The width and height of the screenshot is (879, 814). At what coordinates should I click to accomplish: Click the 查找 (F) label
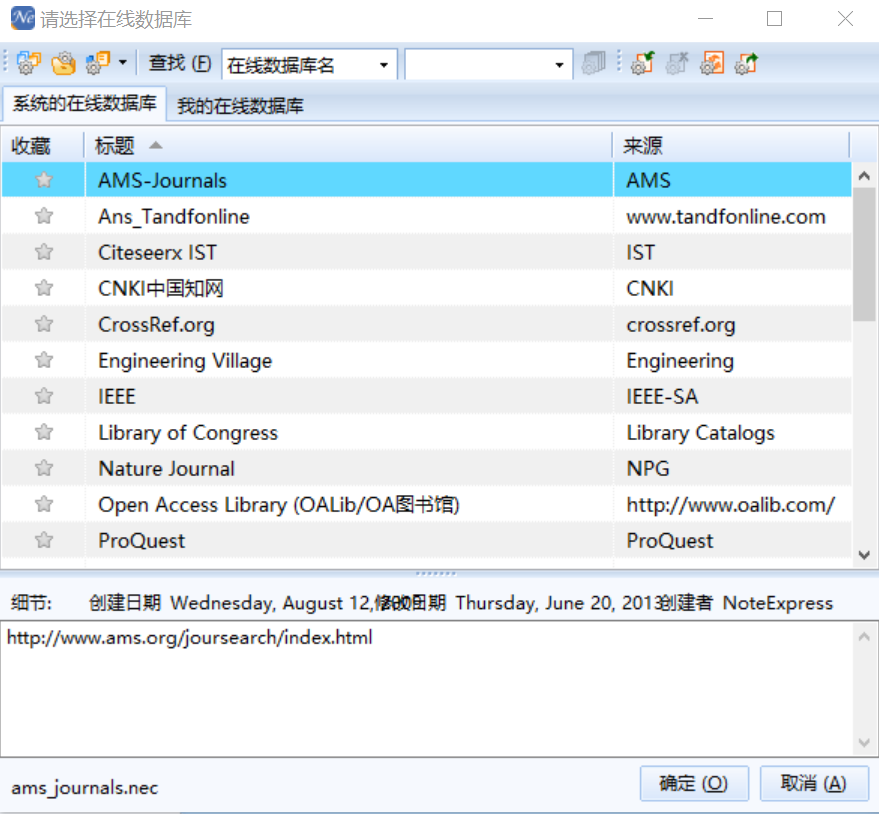point(180,63)
